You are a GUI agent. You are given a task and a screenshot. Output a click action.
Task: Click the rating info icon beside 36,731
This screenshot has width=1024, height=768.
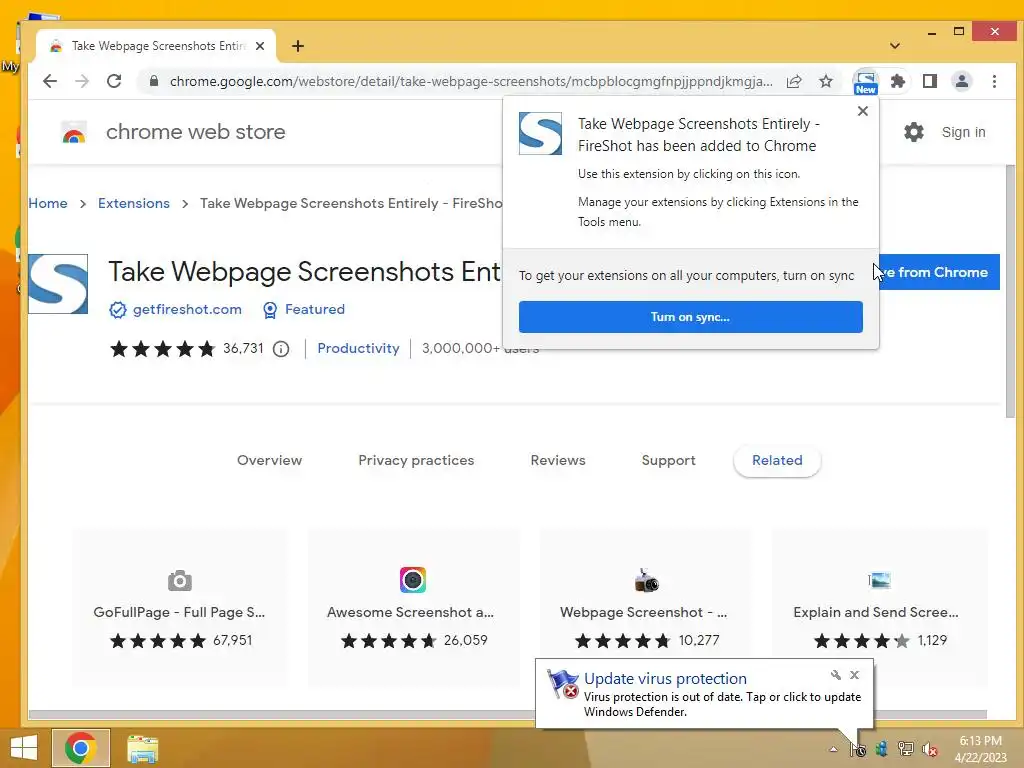click(281, 349)
